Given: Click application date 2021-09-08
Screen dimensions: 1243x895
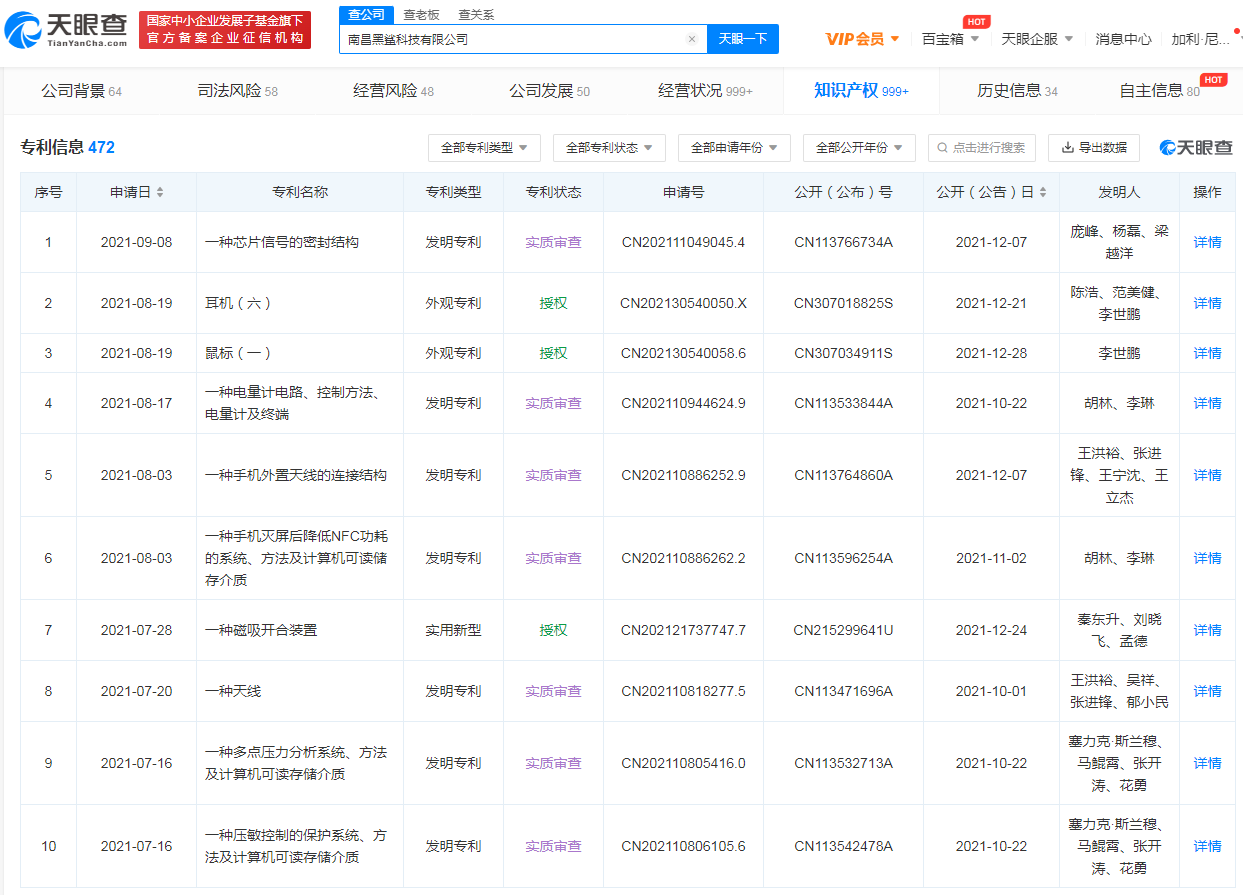Looking at the screenshot, I should click(x=136, y=242).
